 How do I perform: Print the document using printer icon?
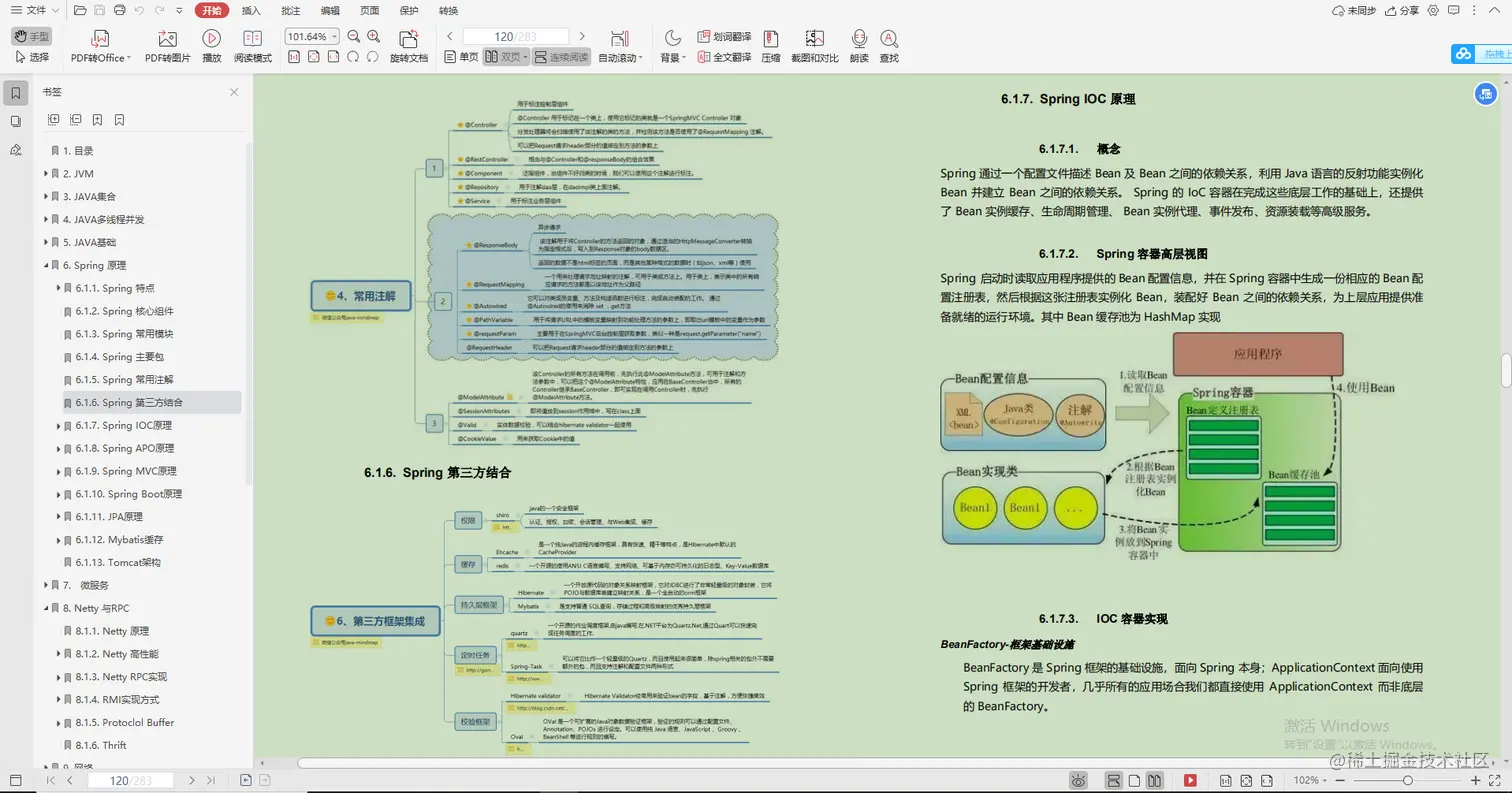(x=120, y=10)
